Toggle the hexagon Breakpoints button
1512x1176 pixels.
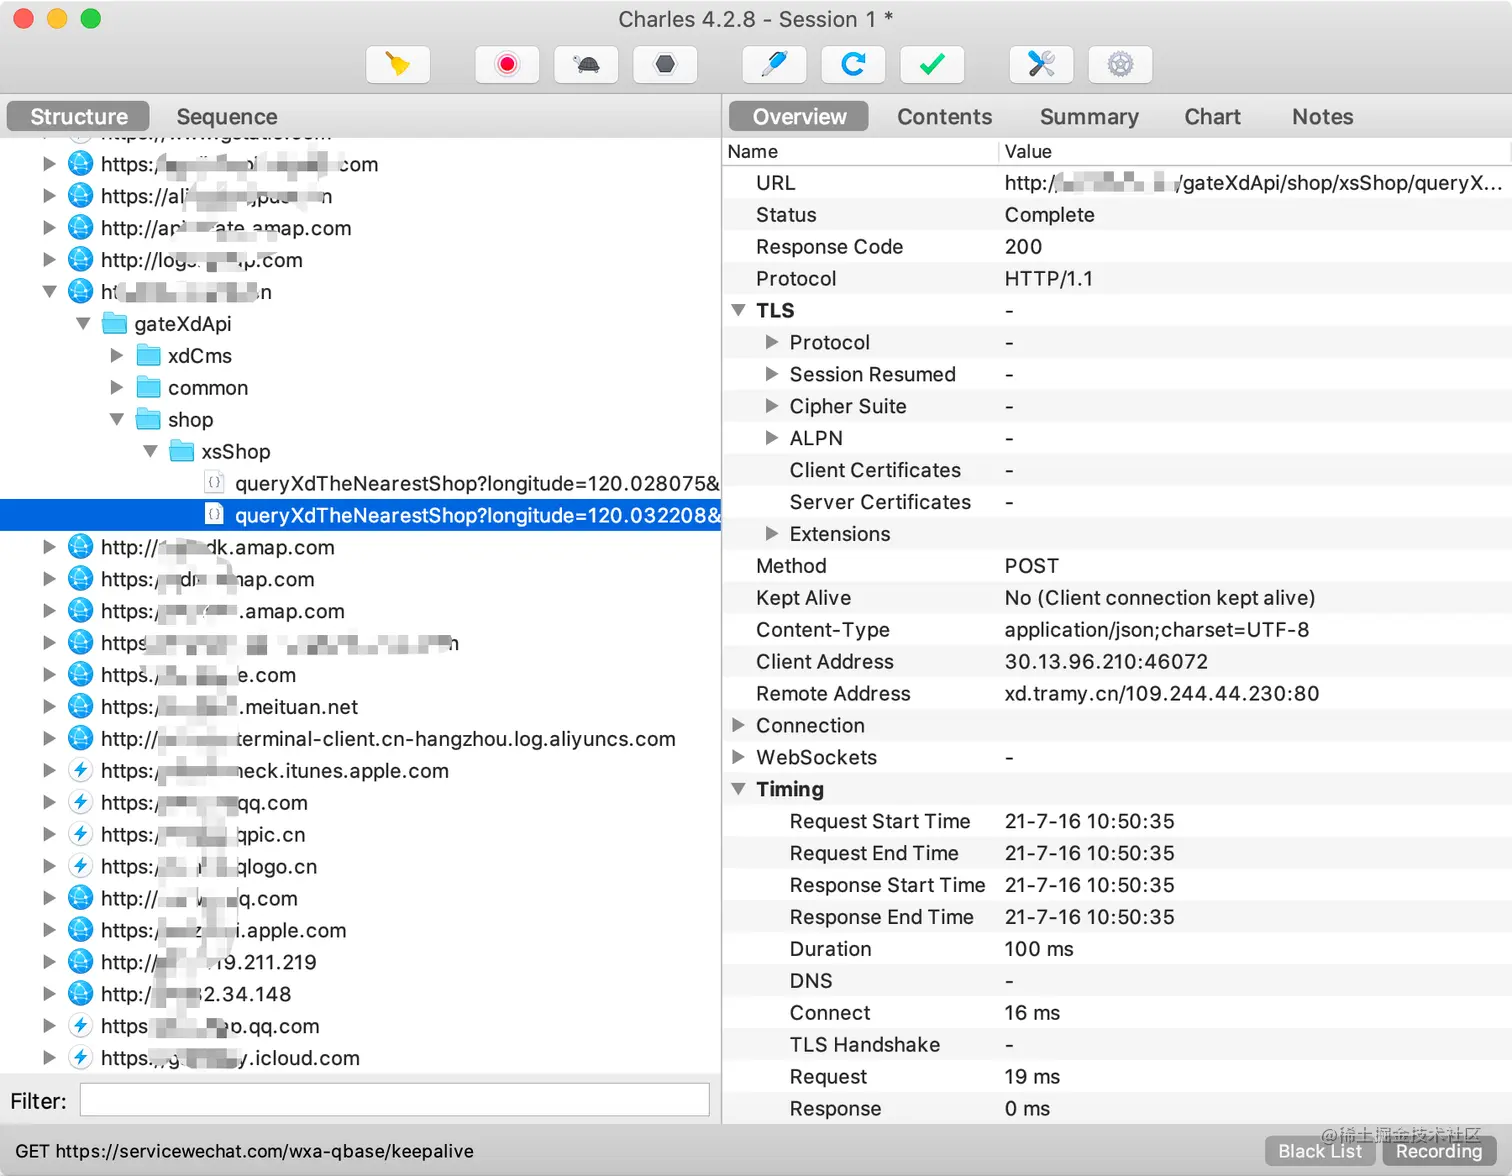click(665, 65)
